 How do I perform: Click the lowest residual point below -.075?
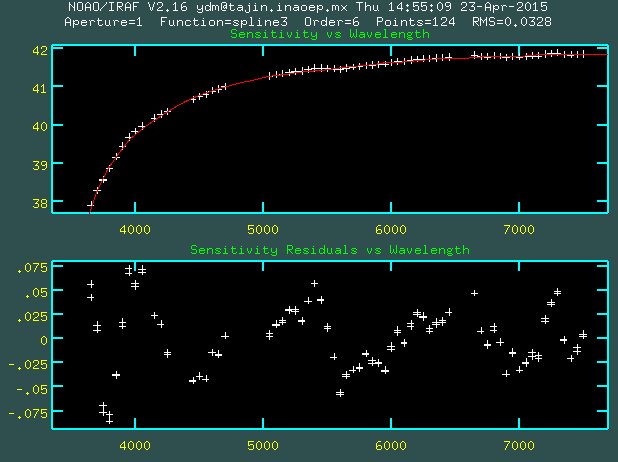coord(110,421)
